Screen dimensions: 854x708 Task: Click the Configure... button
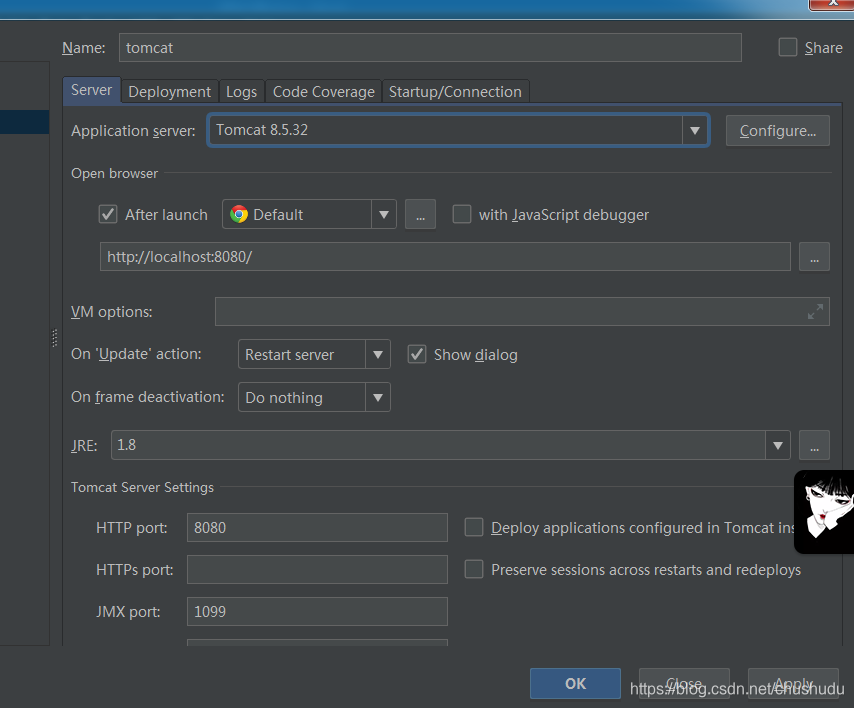(778, 131)
